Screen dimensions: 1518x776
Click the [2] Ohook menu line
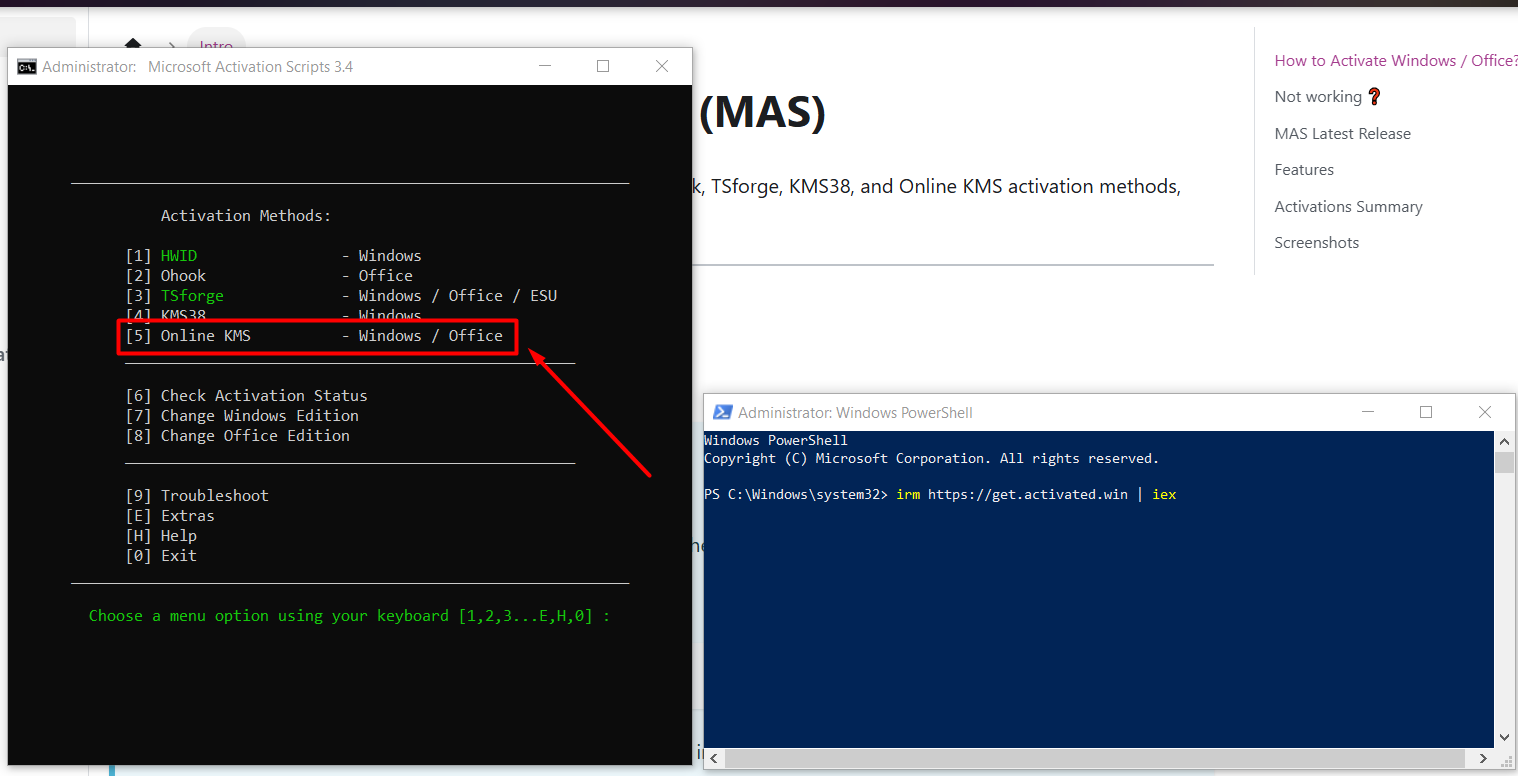pos(269,276)
